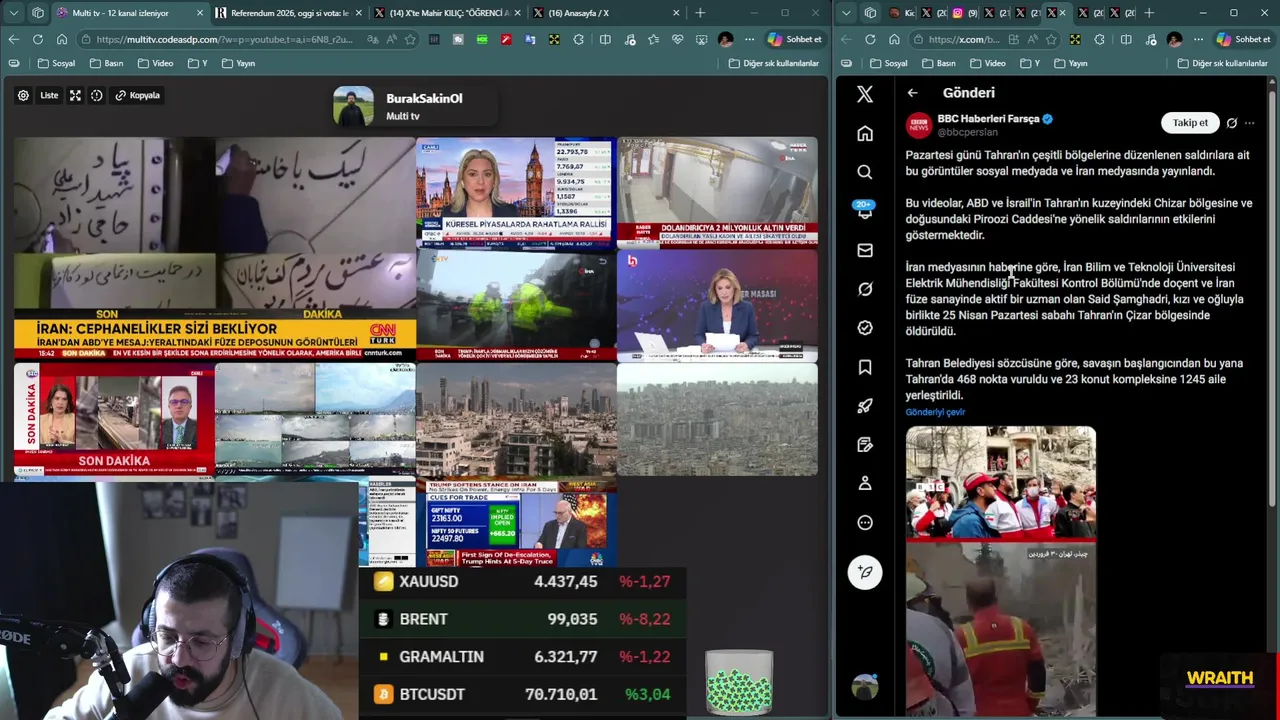Click refresh in the x.com browser window

coord(870,39)
